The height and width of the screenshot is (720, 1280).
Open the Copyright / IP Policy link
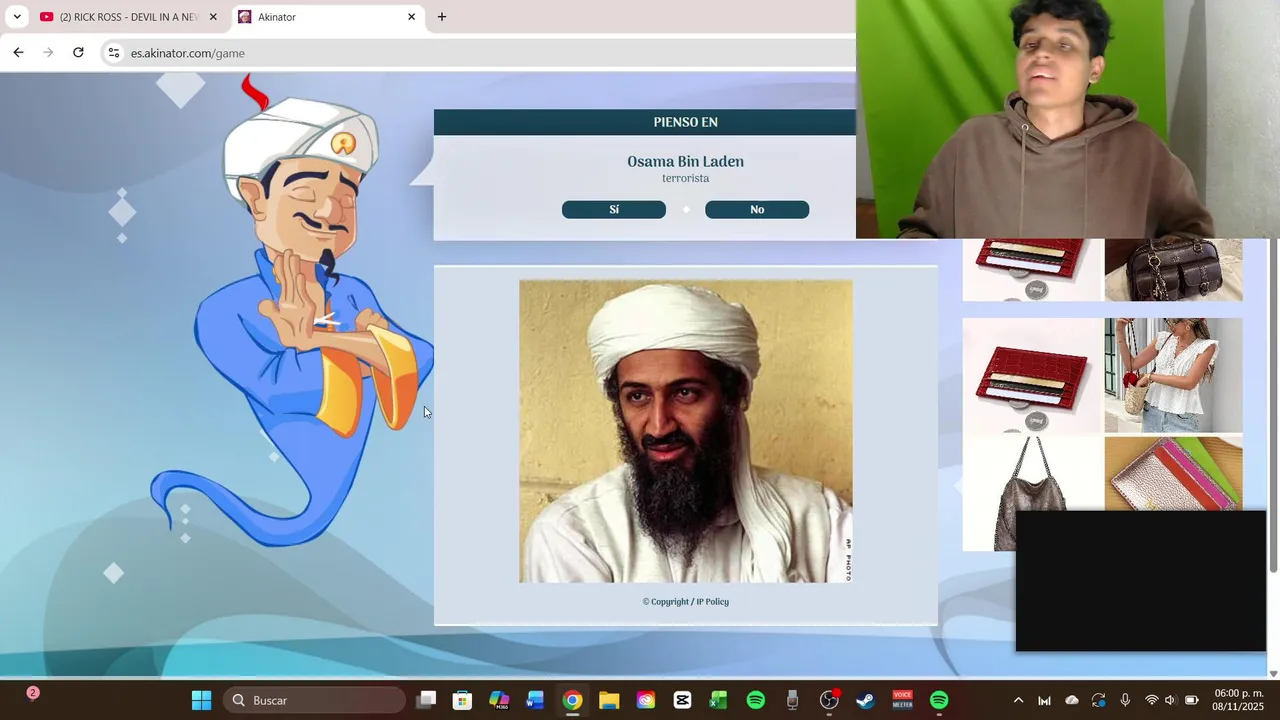[686, 602]
